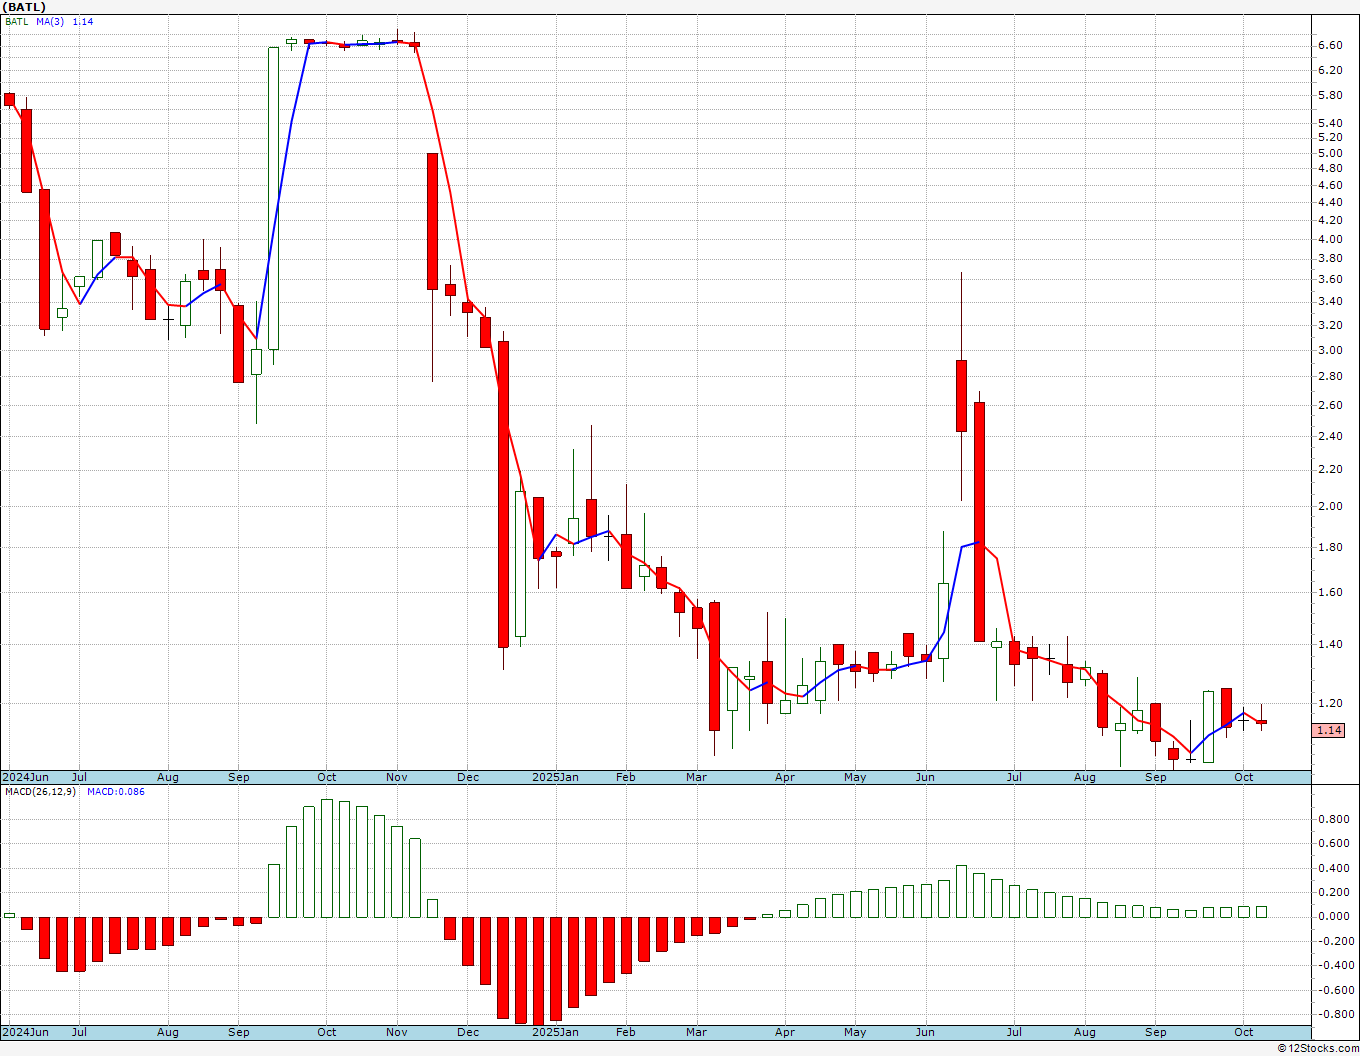The width and height of the screenshot is (1360, 1056).
Task: Click the 0.600 MACD axis label
Action: point(1333,843)
